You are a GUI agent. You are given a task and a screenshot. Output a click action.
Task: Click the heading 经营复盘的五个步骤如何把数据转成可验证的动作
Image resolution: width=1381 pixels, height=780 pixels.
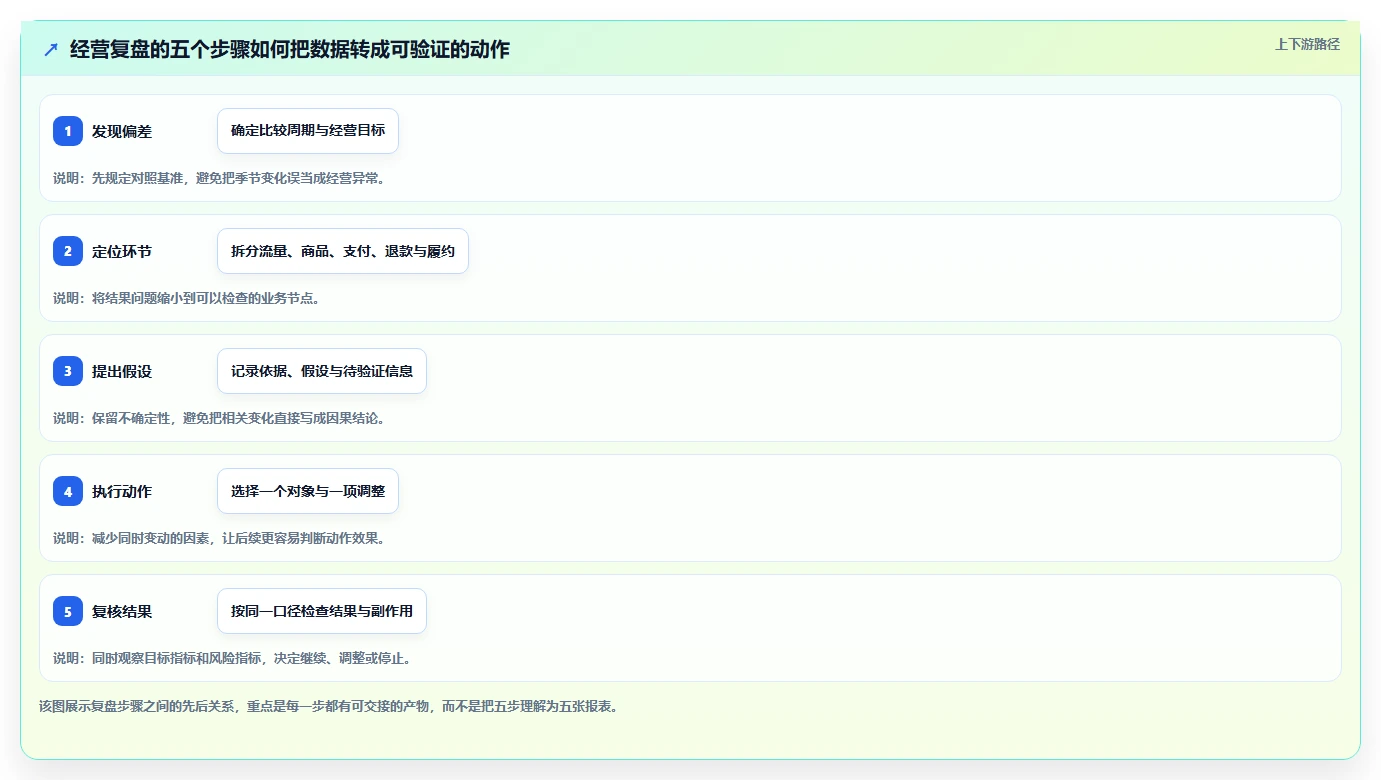(290, 50)
